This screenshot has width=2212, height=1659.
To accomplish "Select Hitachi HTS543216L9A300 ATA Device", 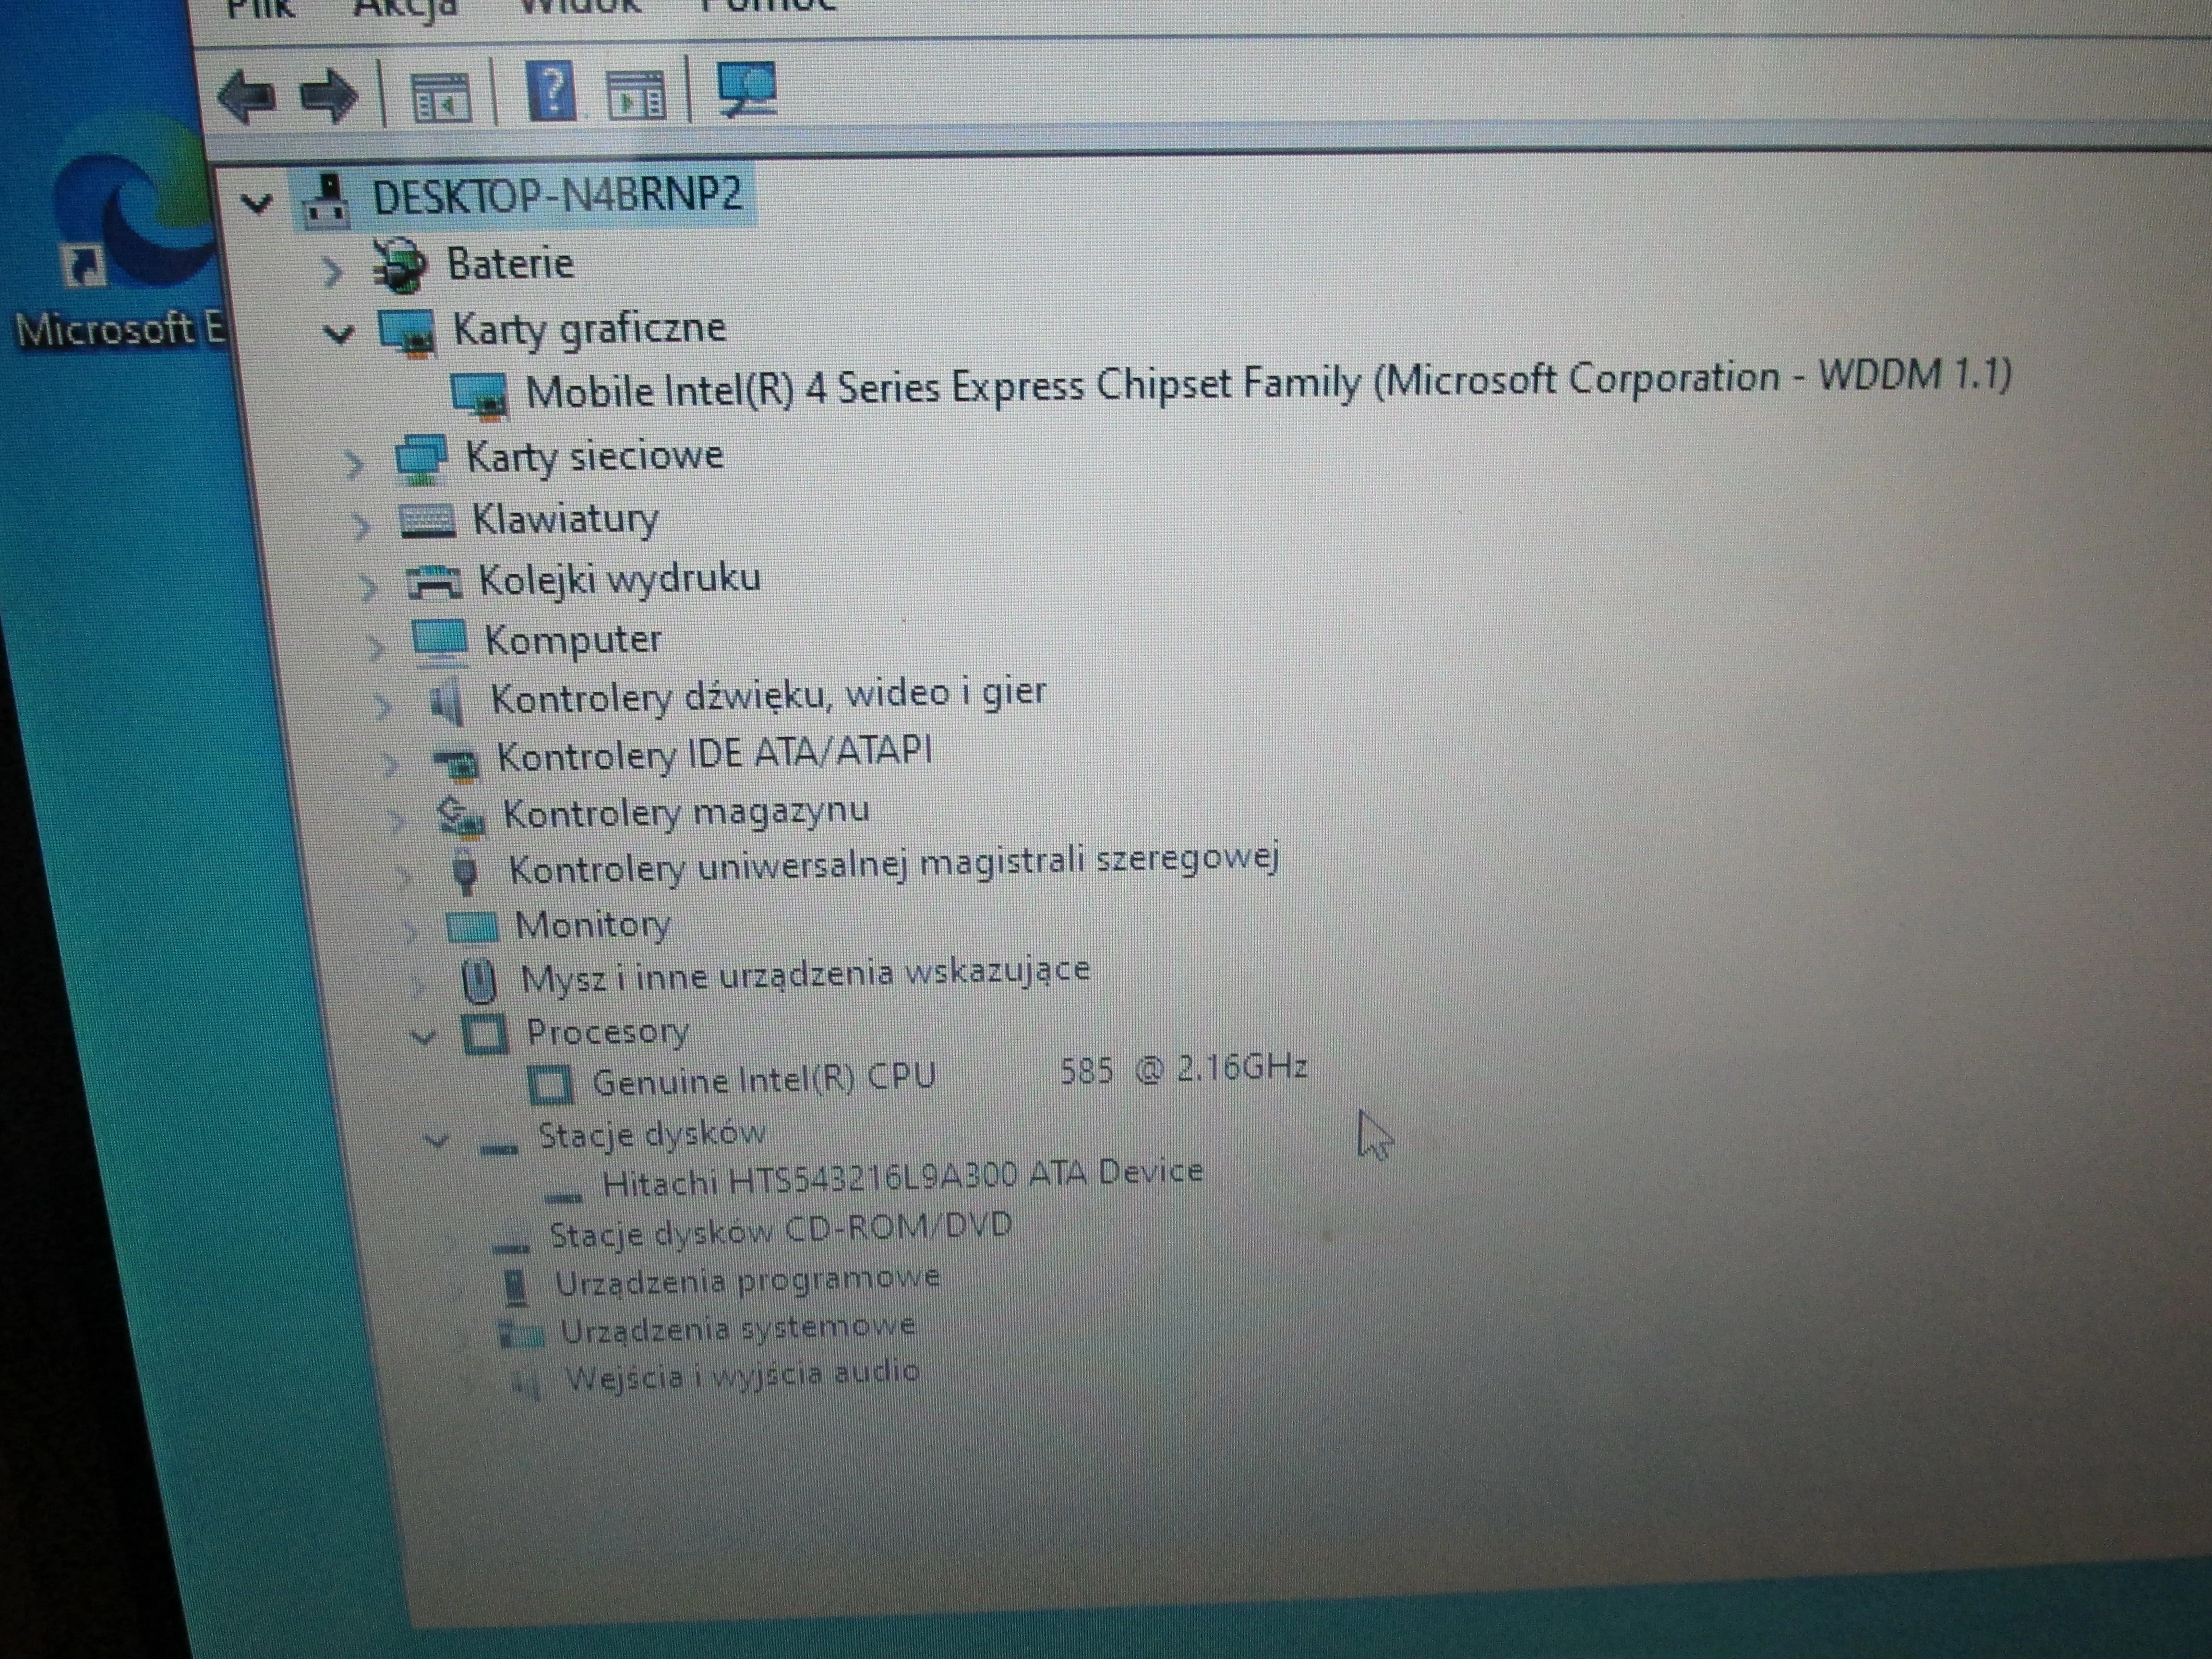I will (902, 1178).
